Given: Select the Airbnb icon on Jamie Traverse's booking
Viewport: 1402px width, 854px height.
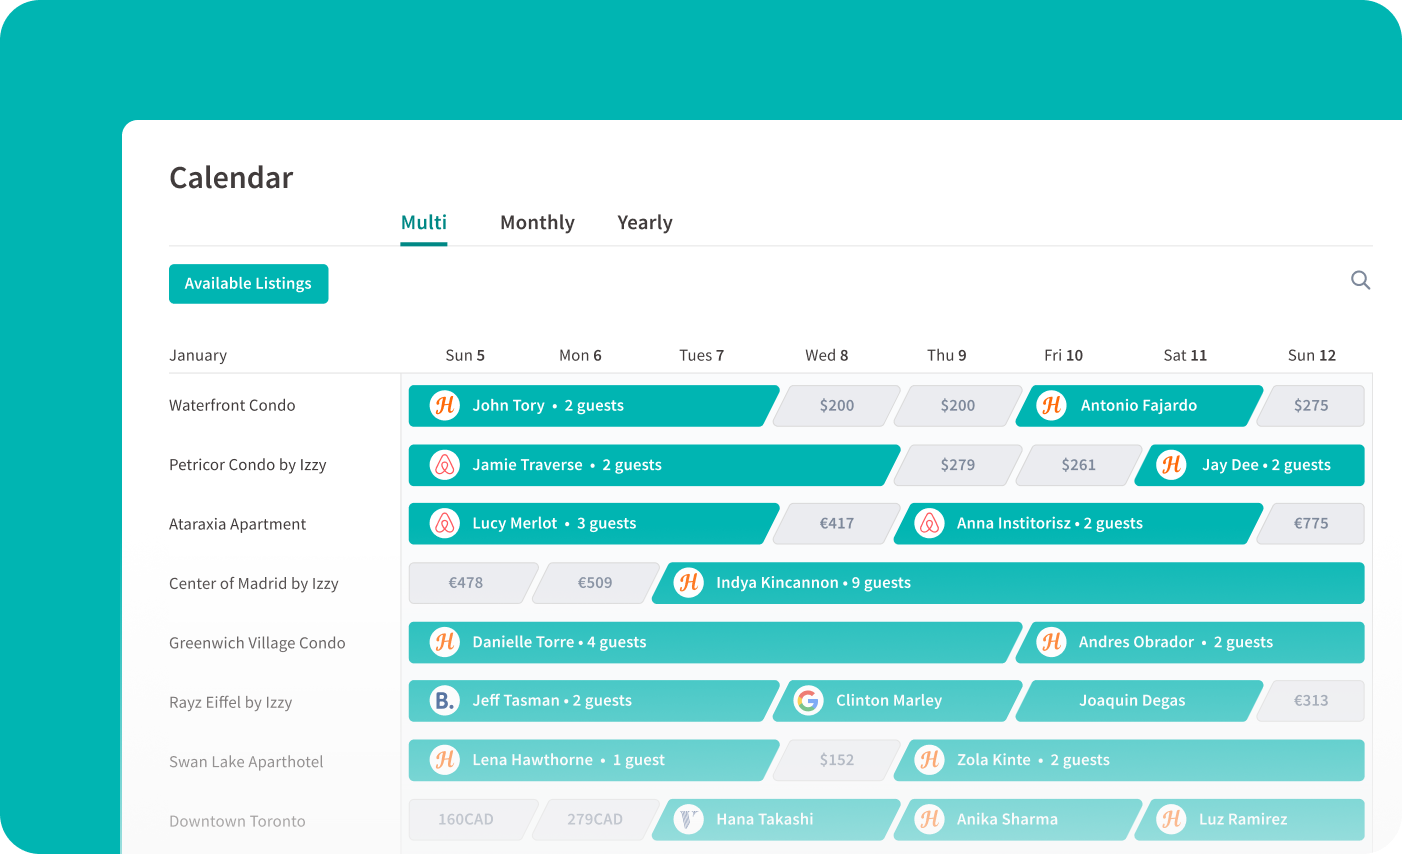Looking at the screenshot, I should (443, 465).
